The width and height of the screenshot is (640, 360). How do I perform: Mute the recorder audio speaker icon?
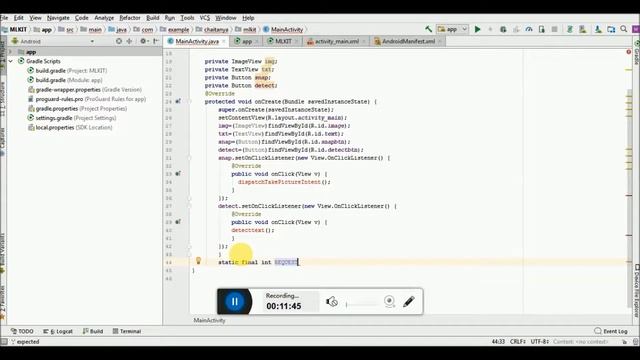click(x=332, y=302)
